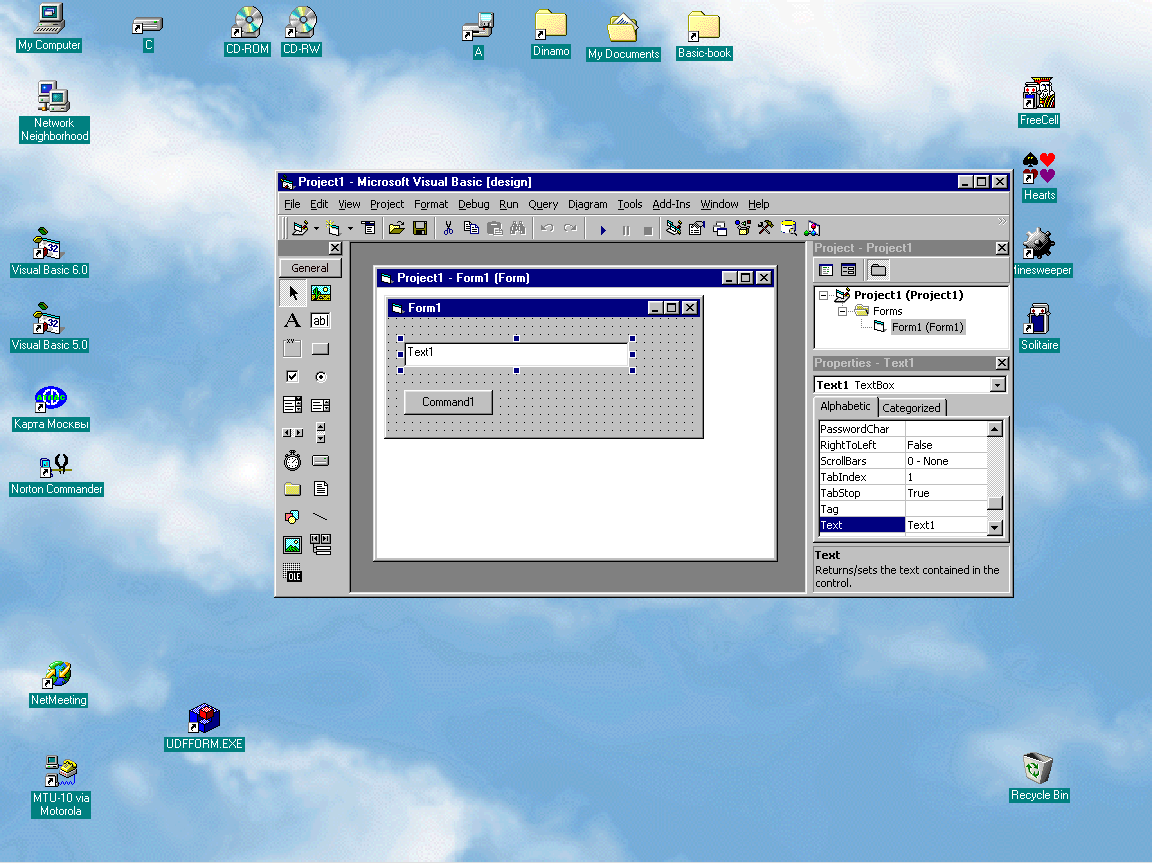
Task: Select the HScrollBar tool in the toolbox
Action: click(293, 433)
